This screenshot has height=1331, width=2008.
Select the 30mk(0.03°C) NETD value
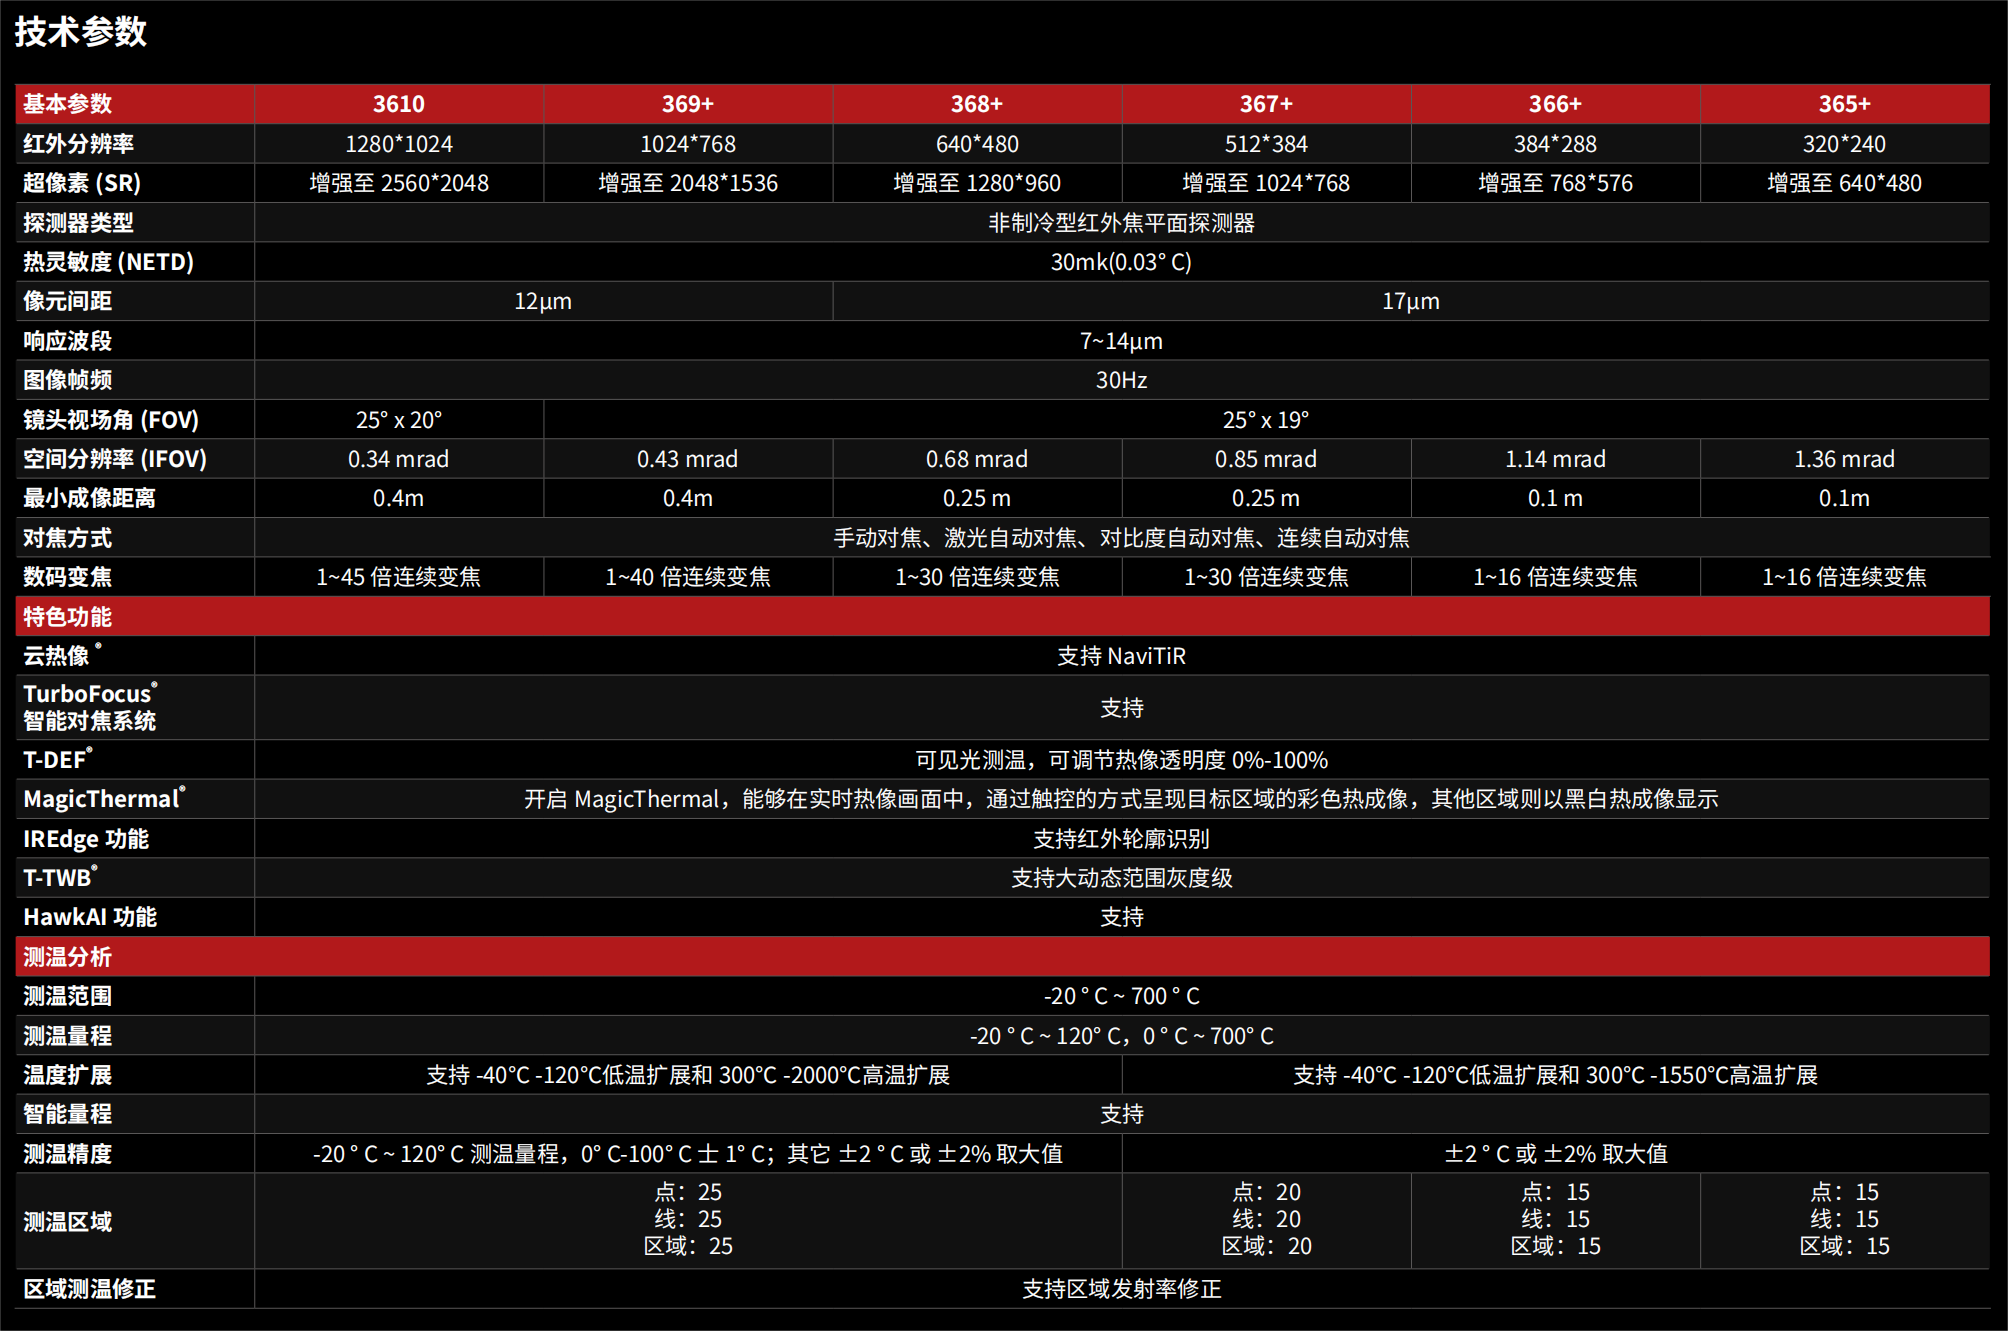(1121, 262)
